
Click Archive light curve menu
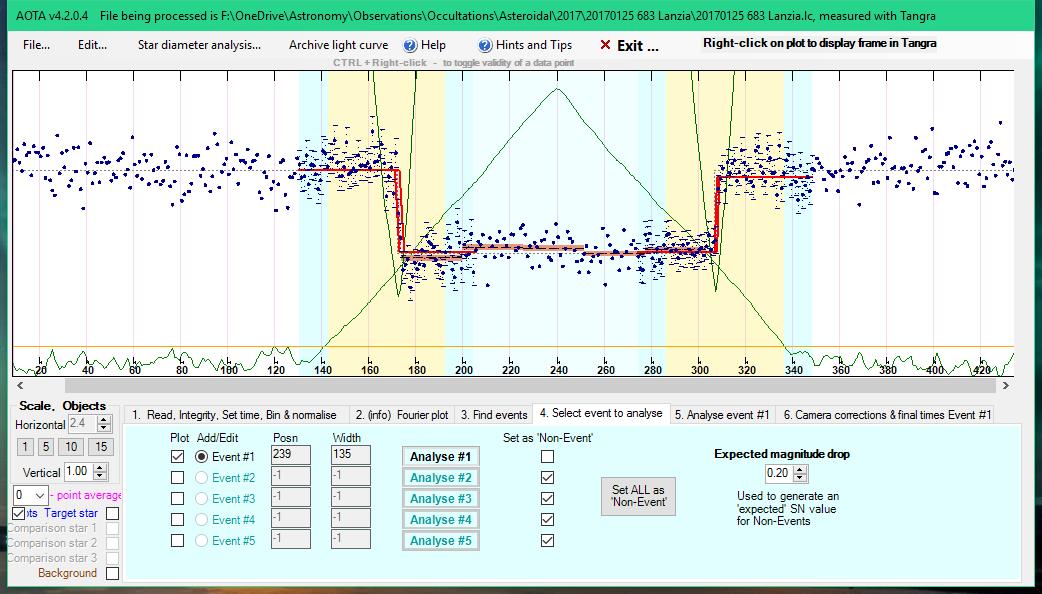[338, 45]
